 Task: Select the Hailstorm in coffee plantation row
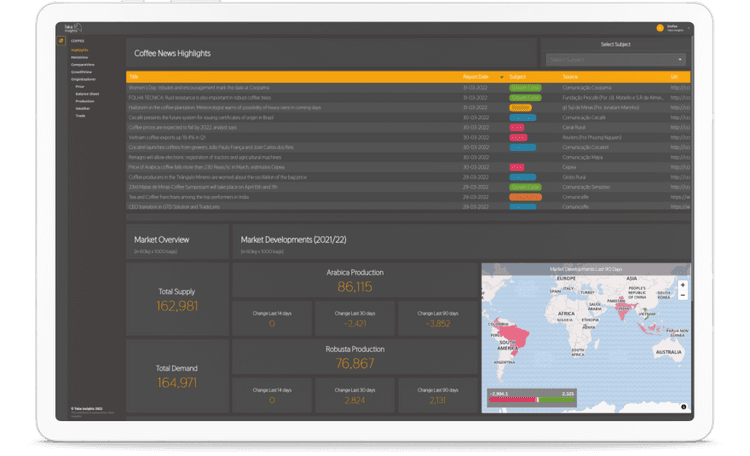click(408, 108)
